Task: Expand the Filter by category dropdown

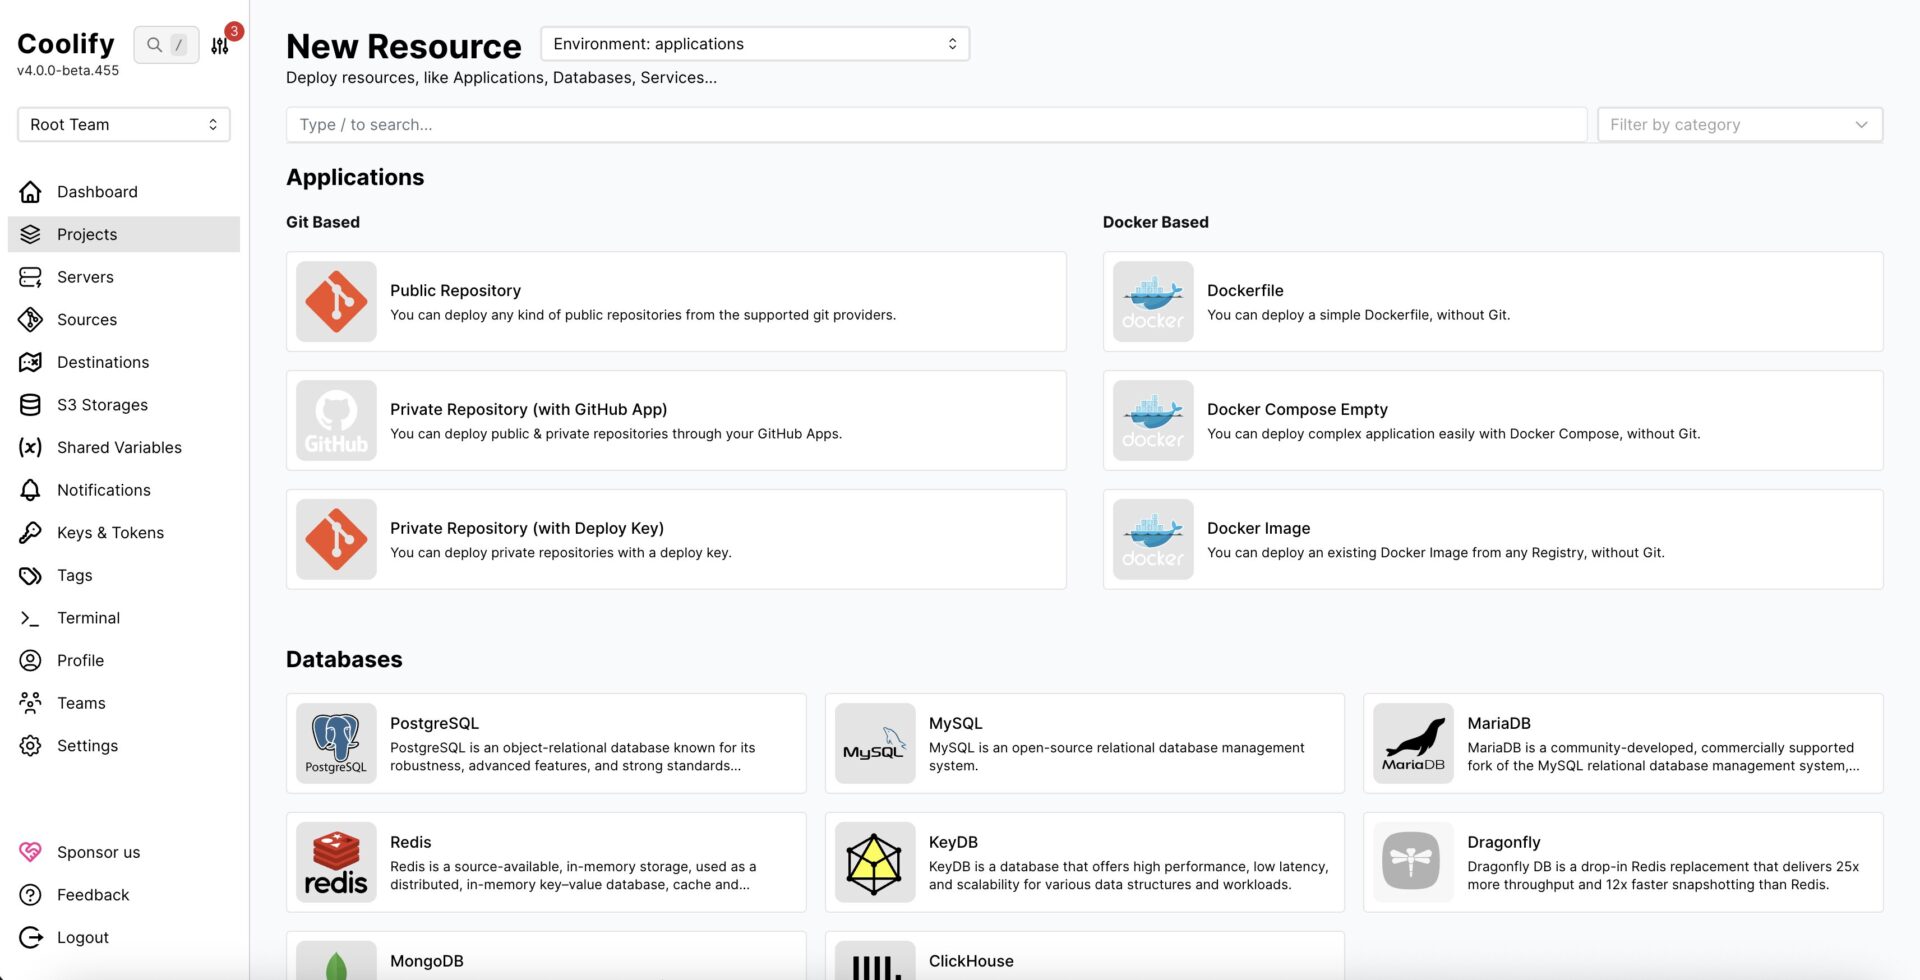Action: pyautogui.click(x=1737, y=124)
